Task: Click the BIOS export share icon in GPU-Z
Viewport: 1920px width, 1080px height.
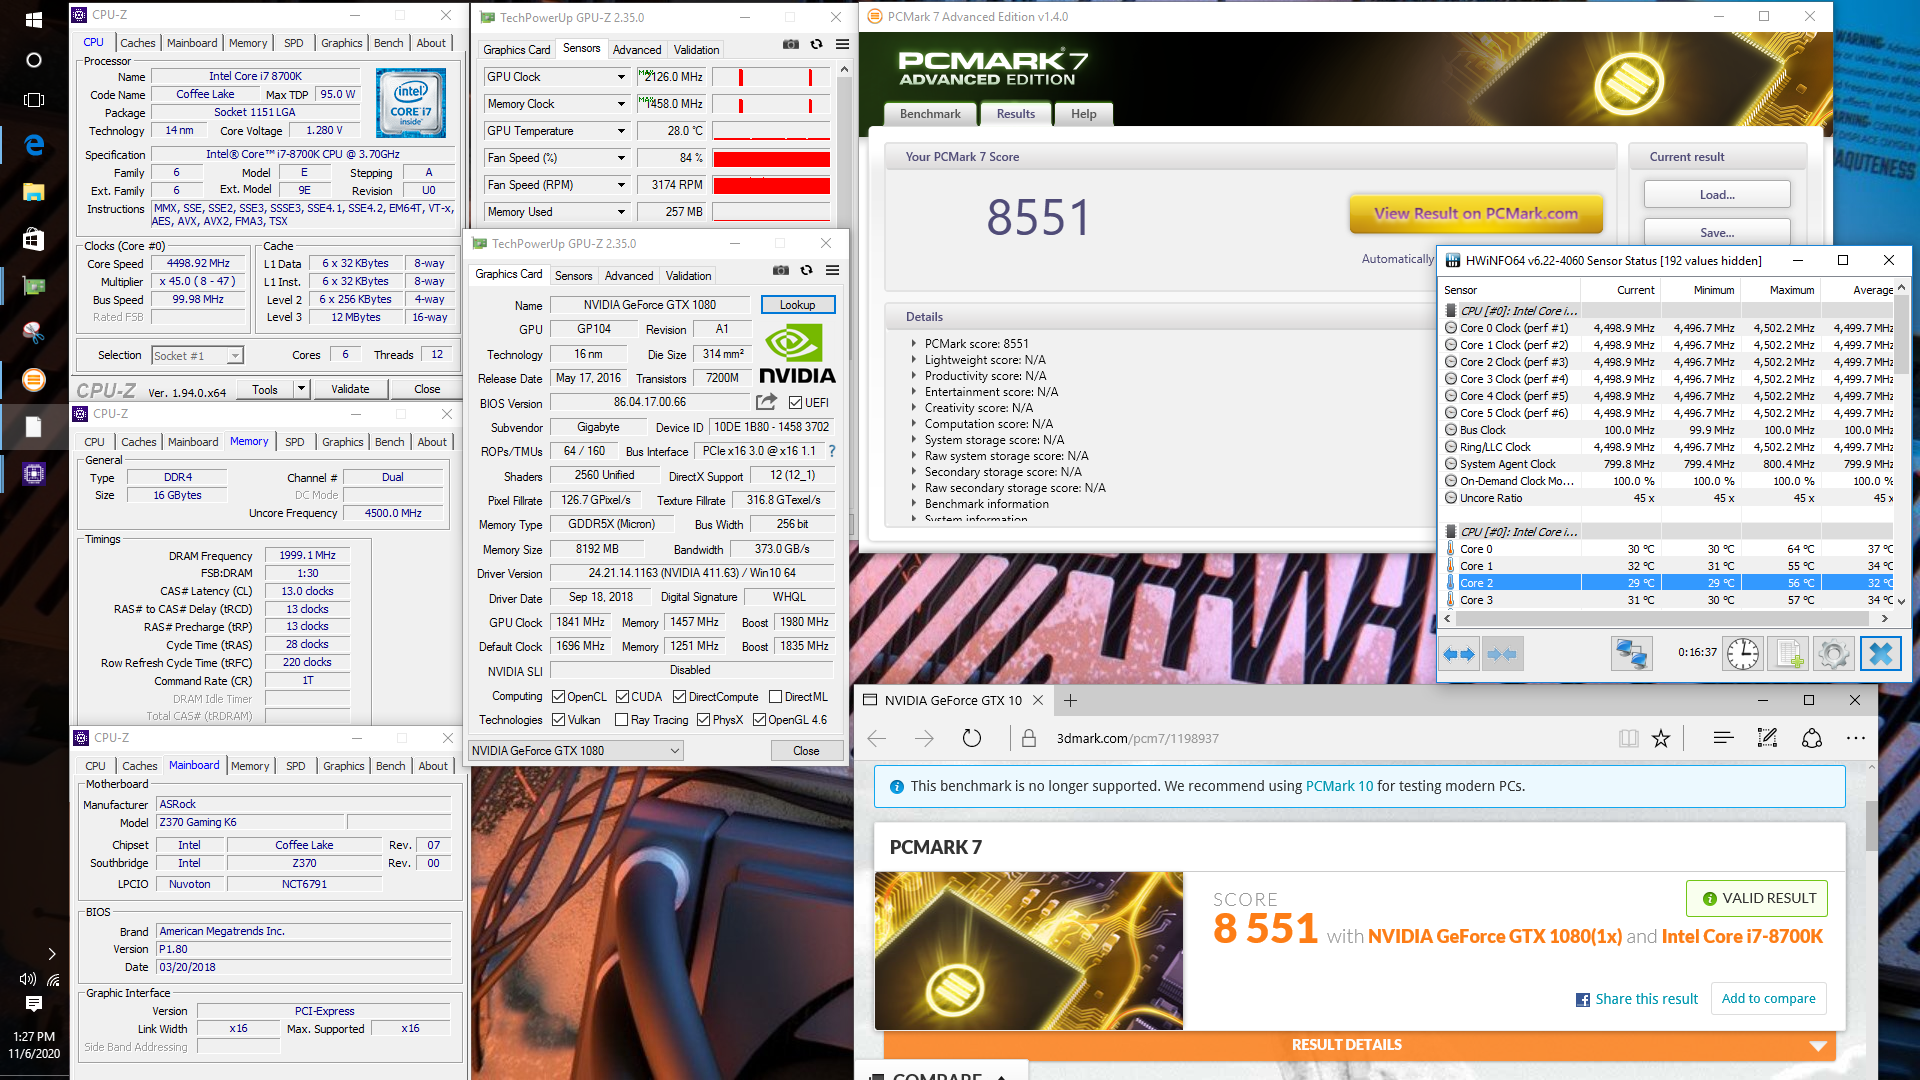Action: (x=766, y=402)
